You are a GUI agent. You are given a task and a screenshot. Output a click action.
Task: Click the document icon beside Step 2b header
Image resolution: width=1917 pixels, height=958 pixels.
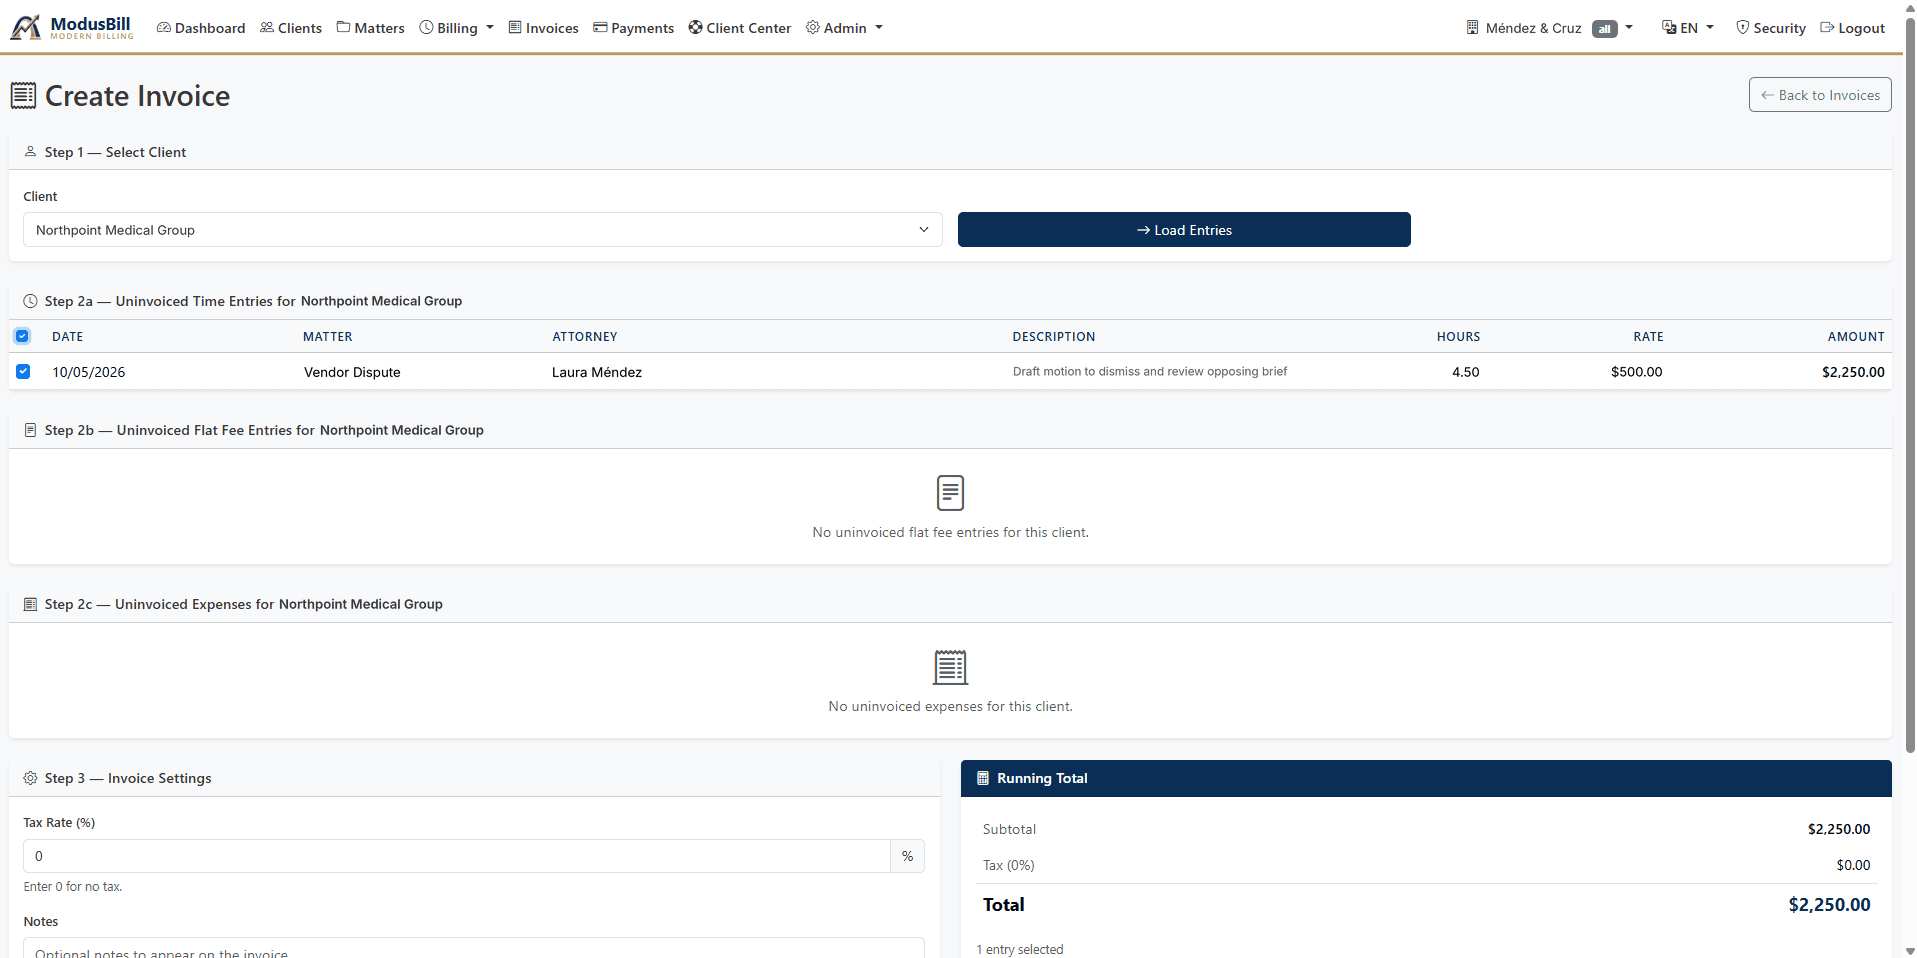30,430
